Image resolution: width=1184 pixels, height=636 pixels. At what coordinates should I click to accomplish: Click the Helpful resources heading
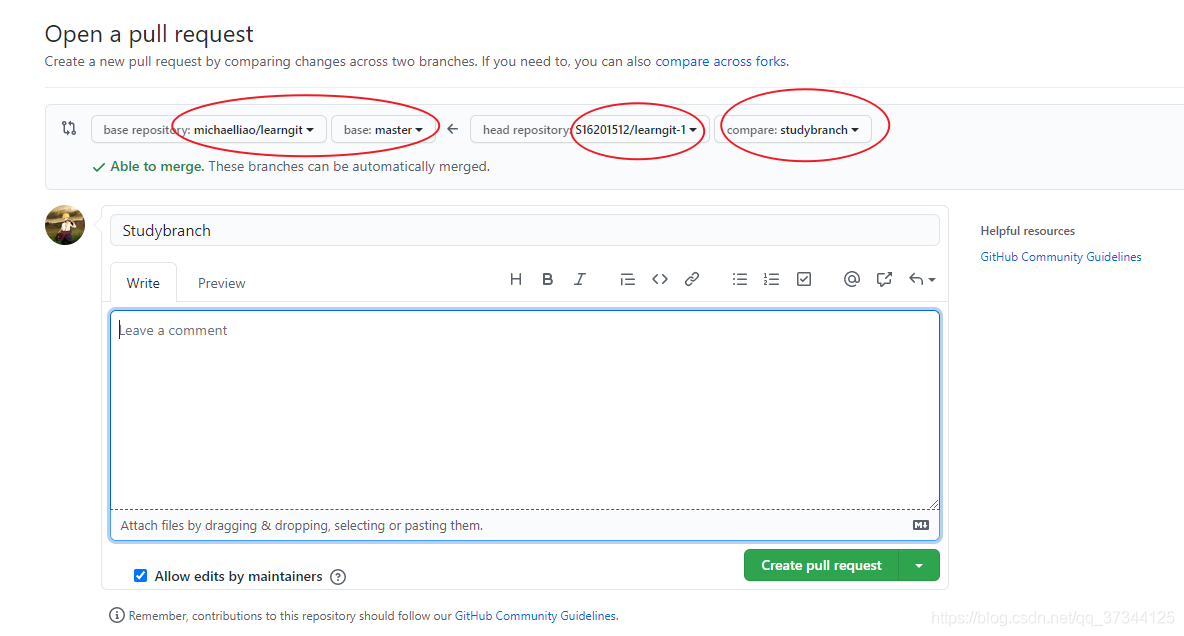coord(1028,231)
